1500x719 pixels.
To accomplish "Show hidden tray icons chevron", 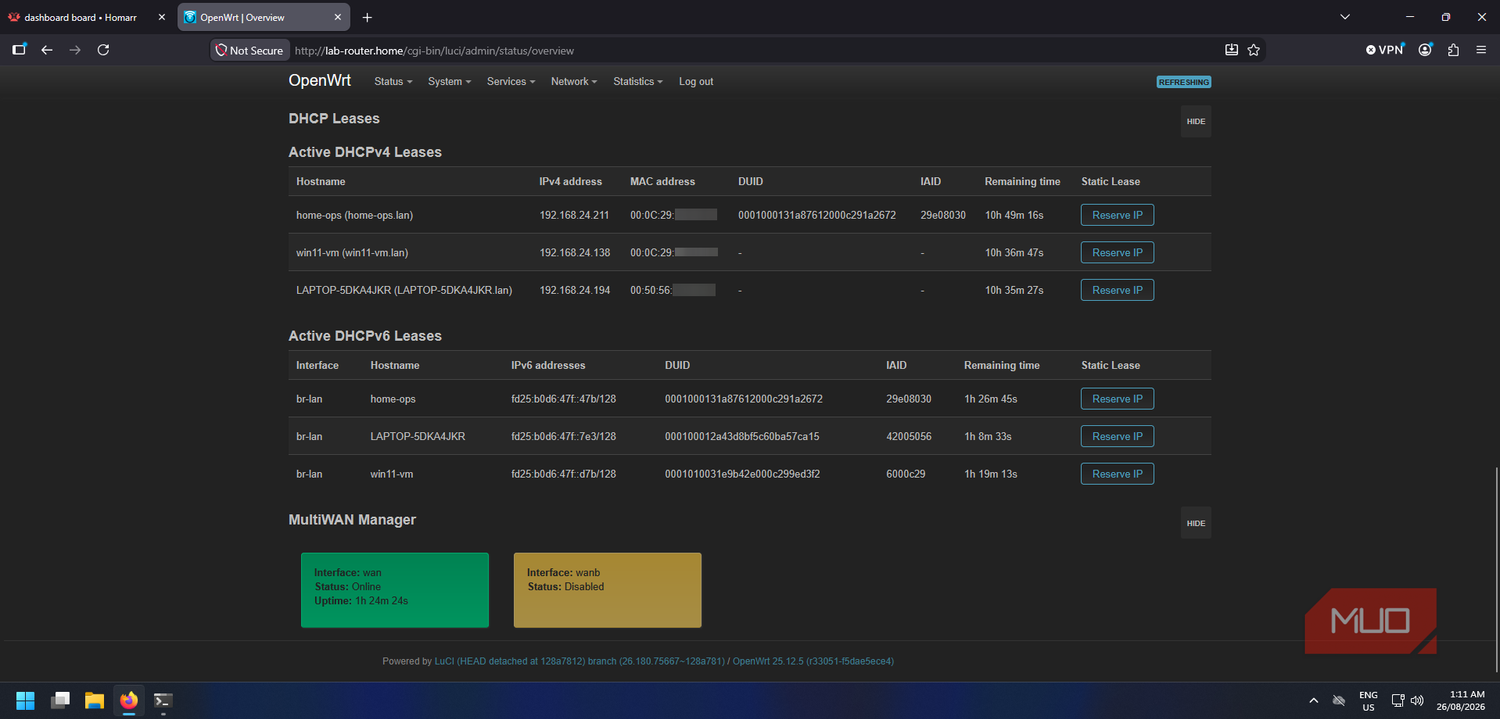I will (1313, 700).
